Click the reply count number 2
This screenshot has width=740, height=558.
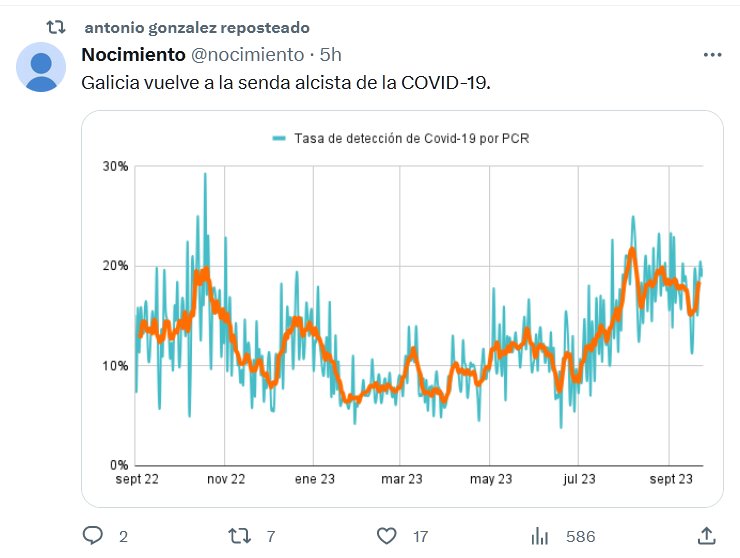(123, 537)
